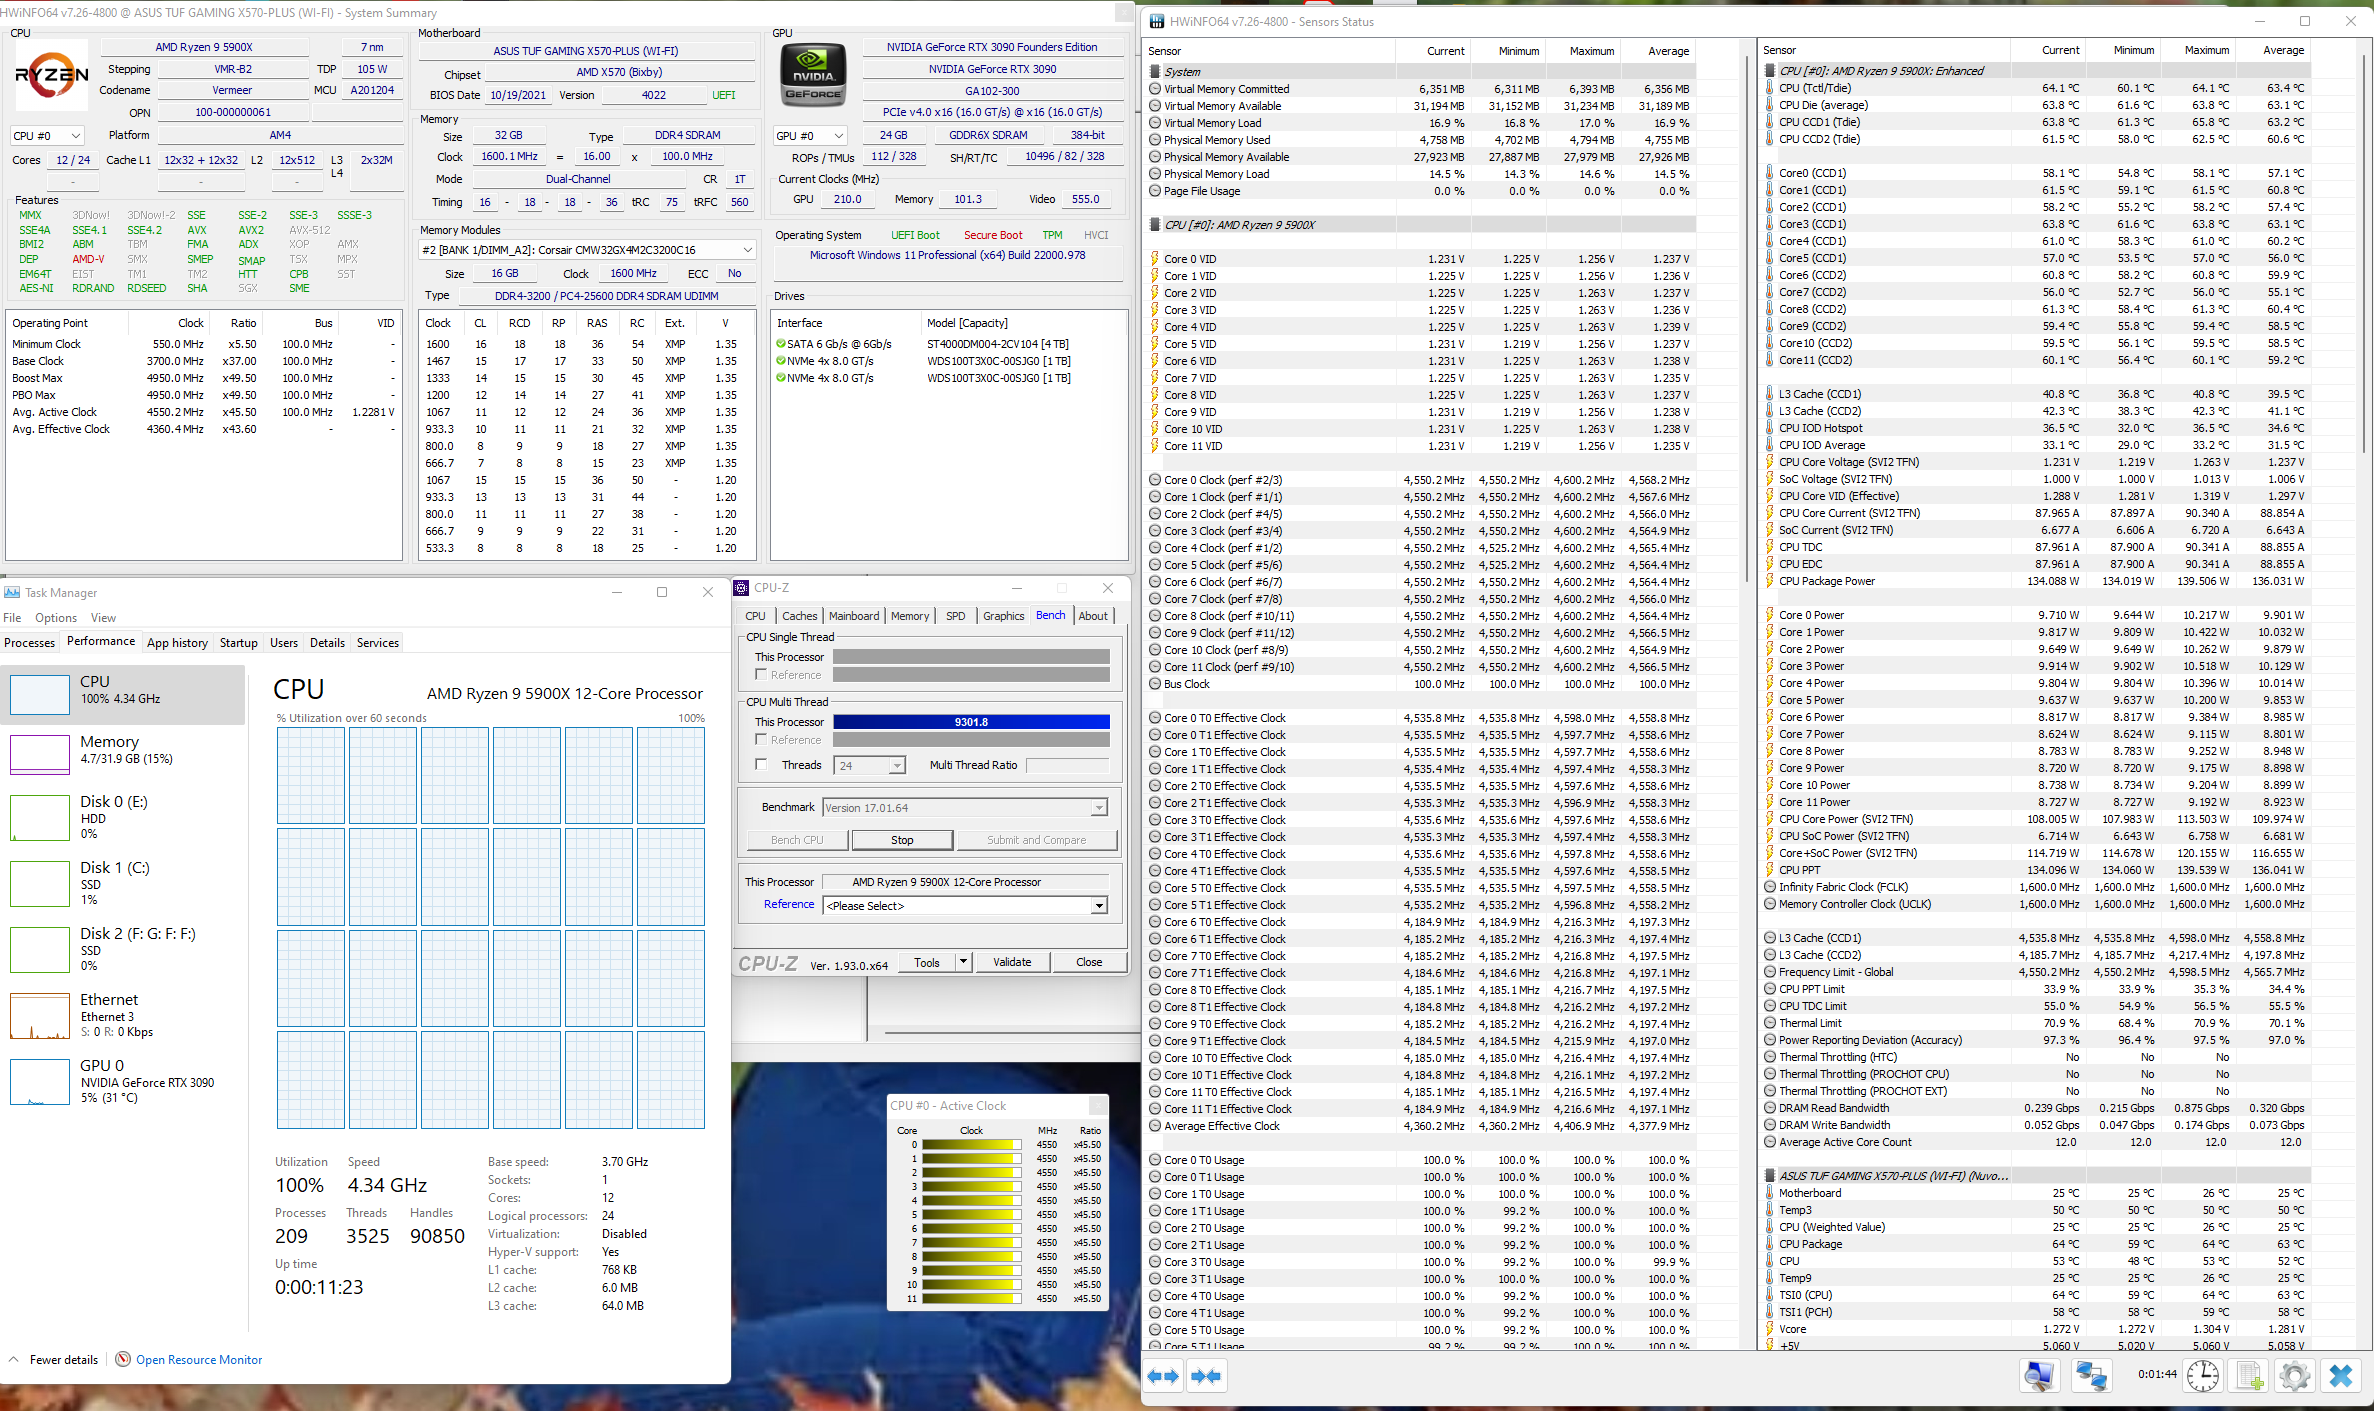Select the CPU graph thumbnail in Task Manager
The image size is (2374, 1411).
coord(40,694)
